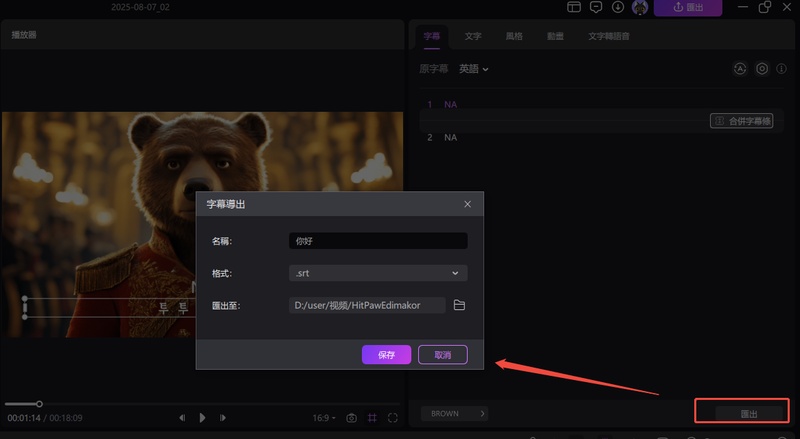Click the 合併字幕條 button
This screenshot has height=439, width=800.
[741, 121]
